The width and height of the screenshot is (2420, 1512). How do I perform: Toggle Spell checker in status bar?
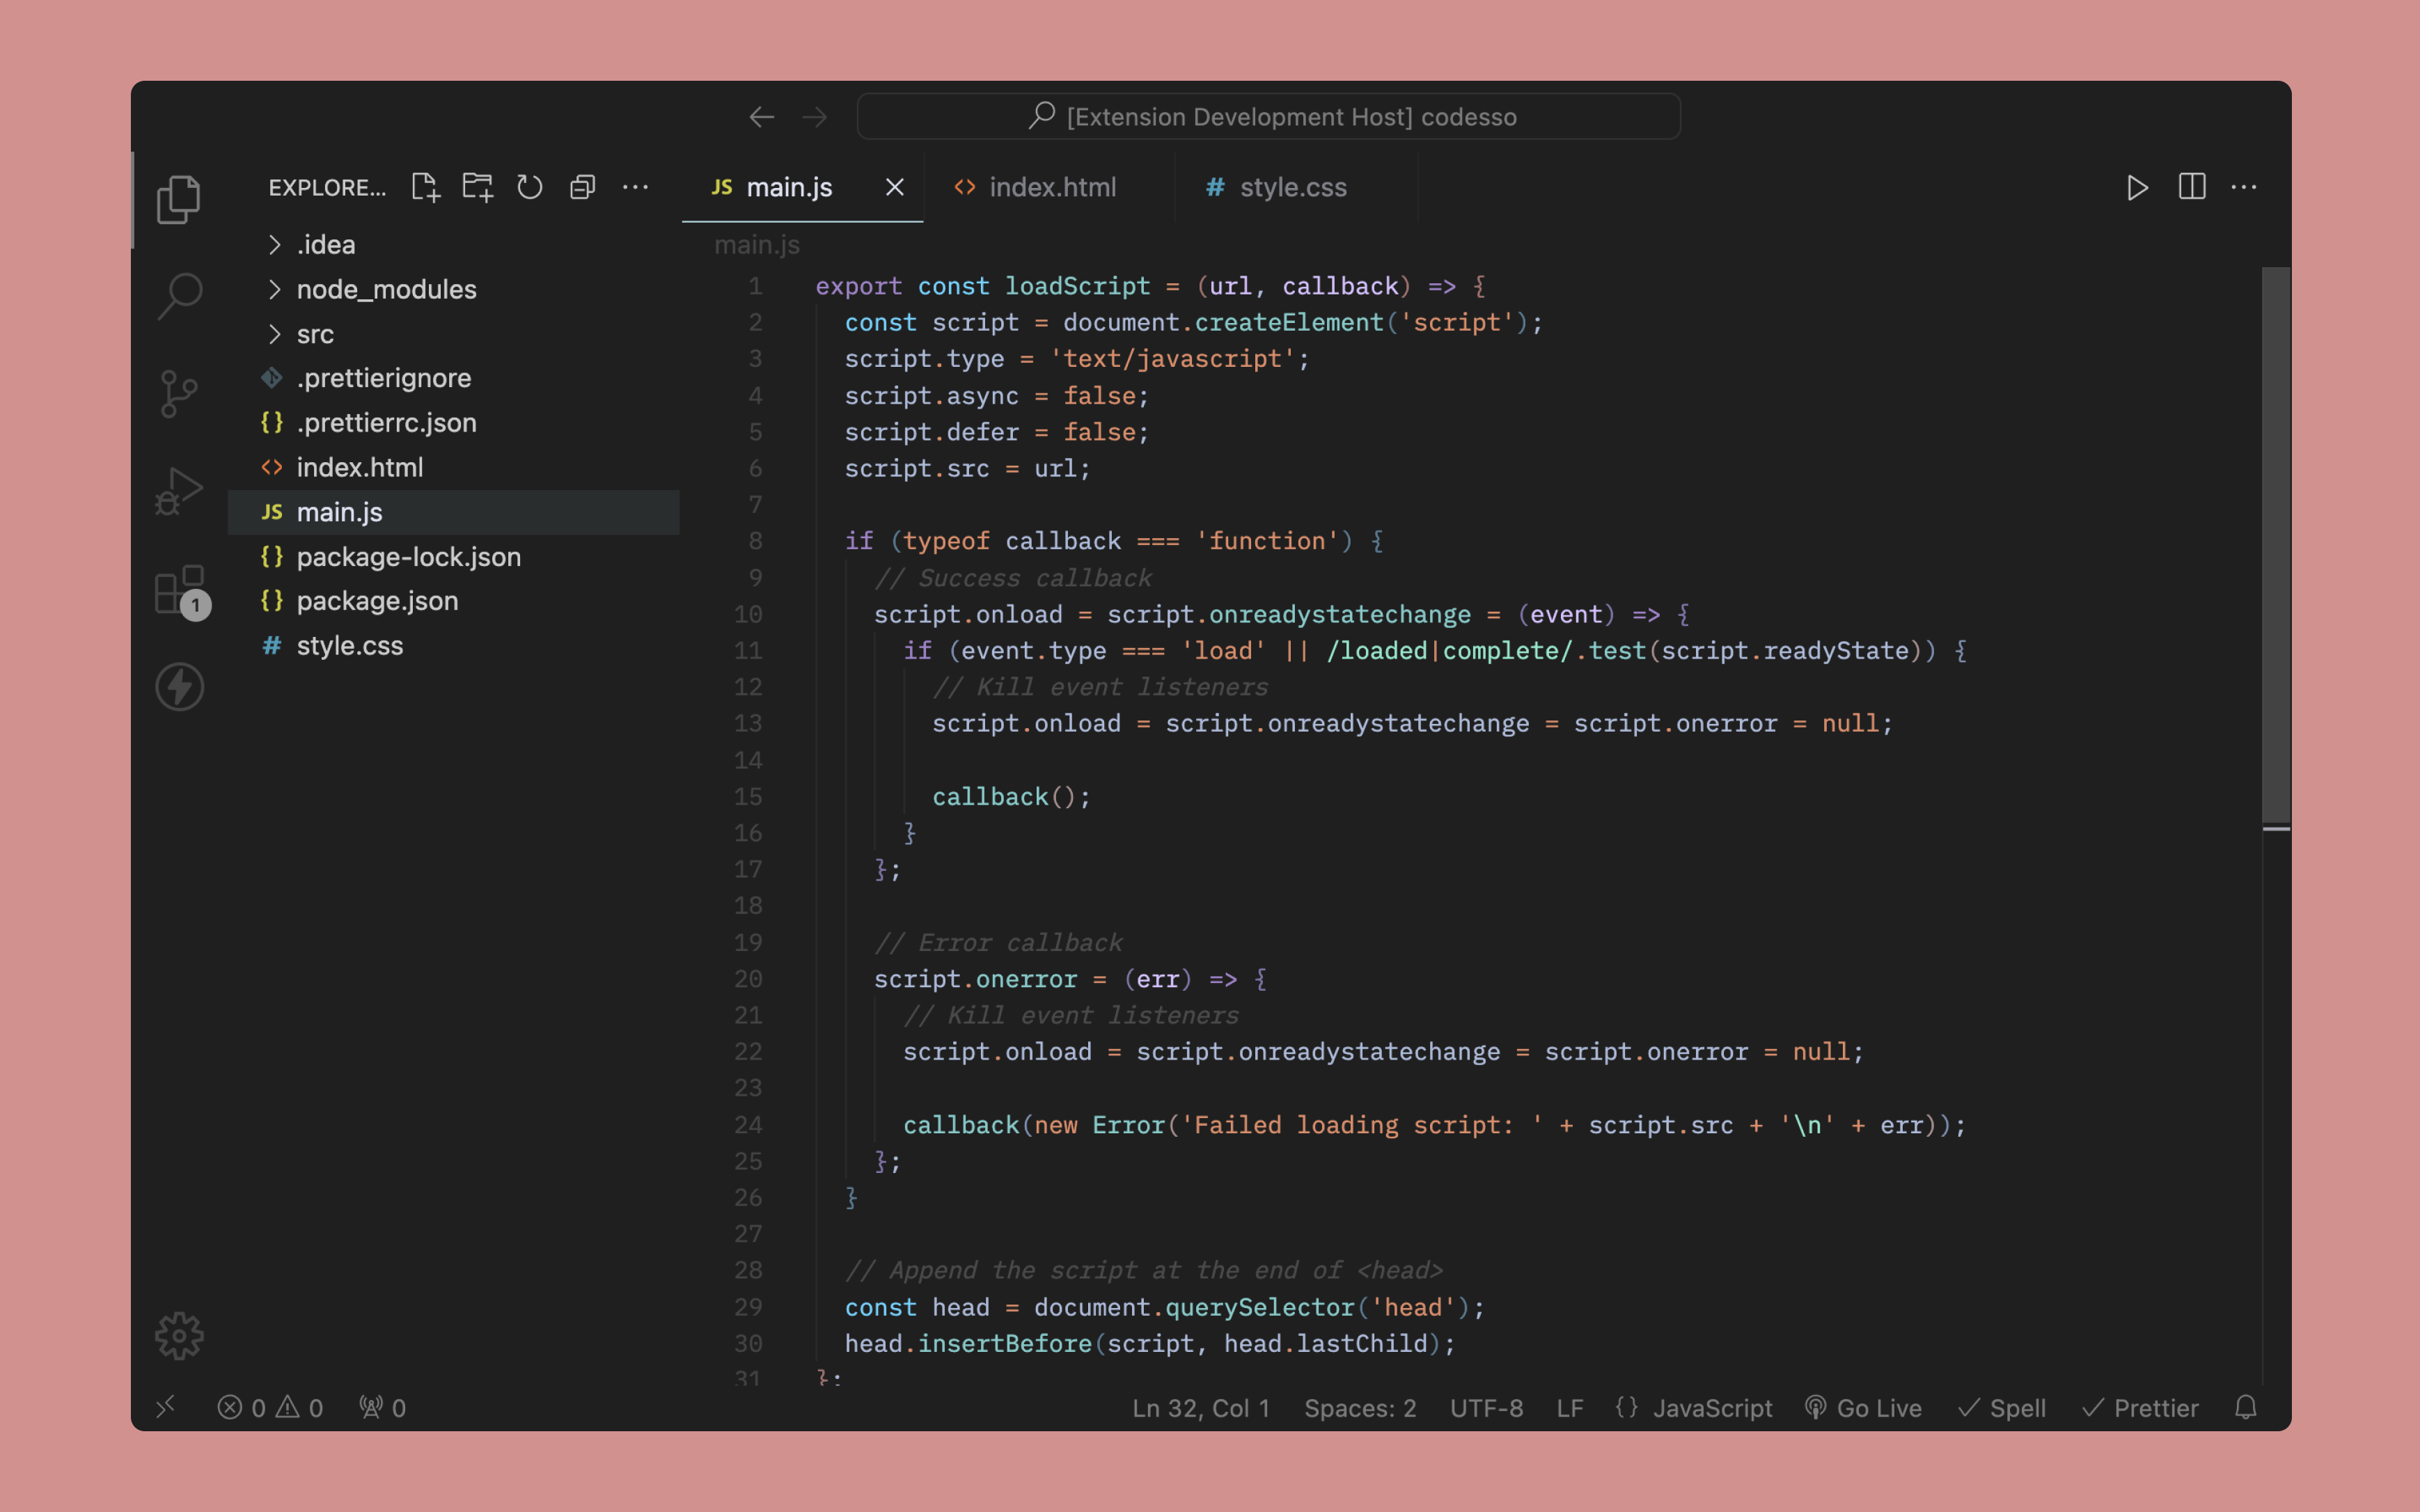pyautogui.click(x=2002, y=1407)
